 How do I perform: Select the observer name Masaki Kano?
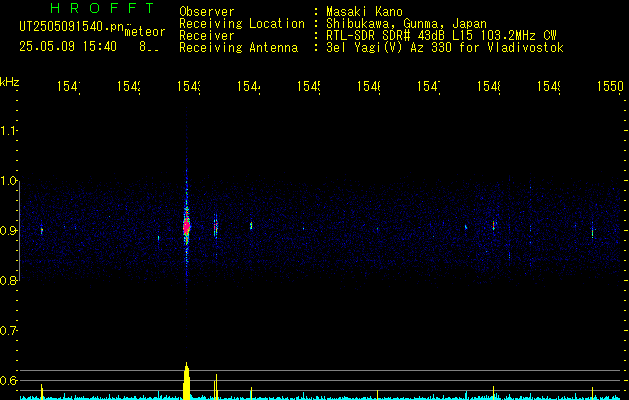coord(364,12)
